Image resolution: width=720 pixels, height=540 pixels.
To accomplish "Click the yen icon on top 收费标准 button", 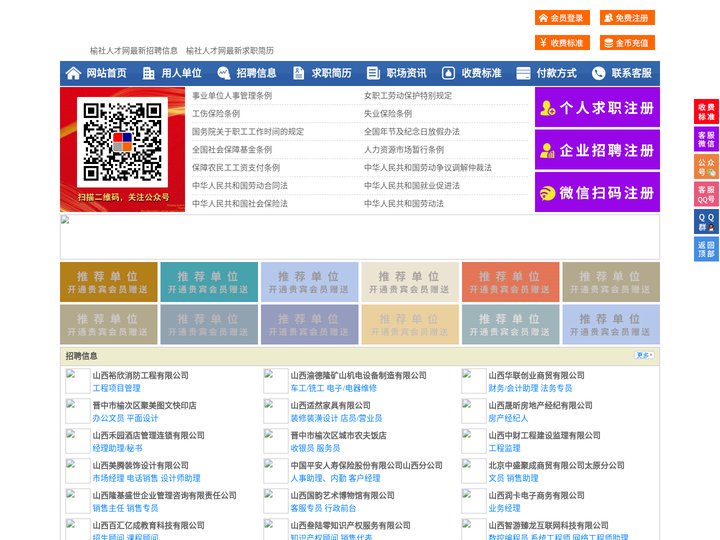I will [543, 43].
